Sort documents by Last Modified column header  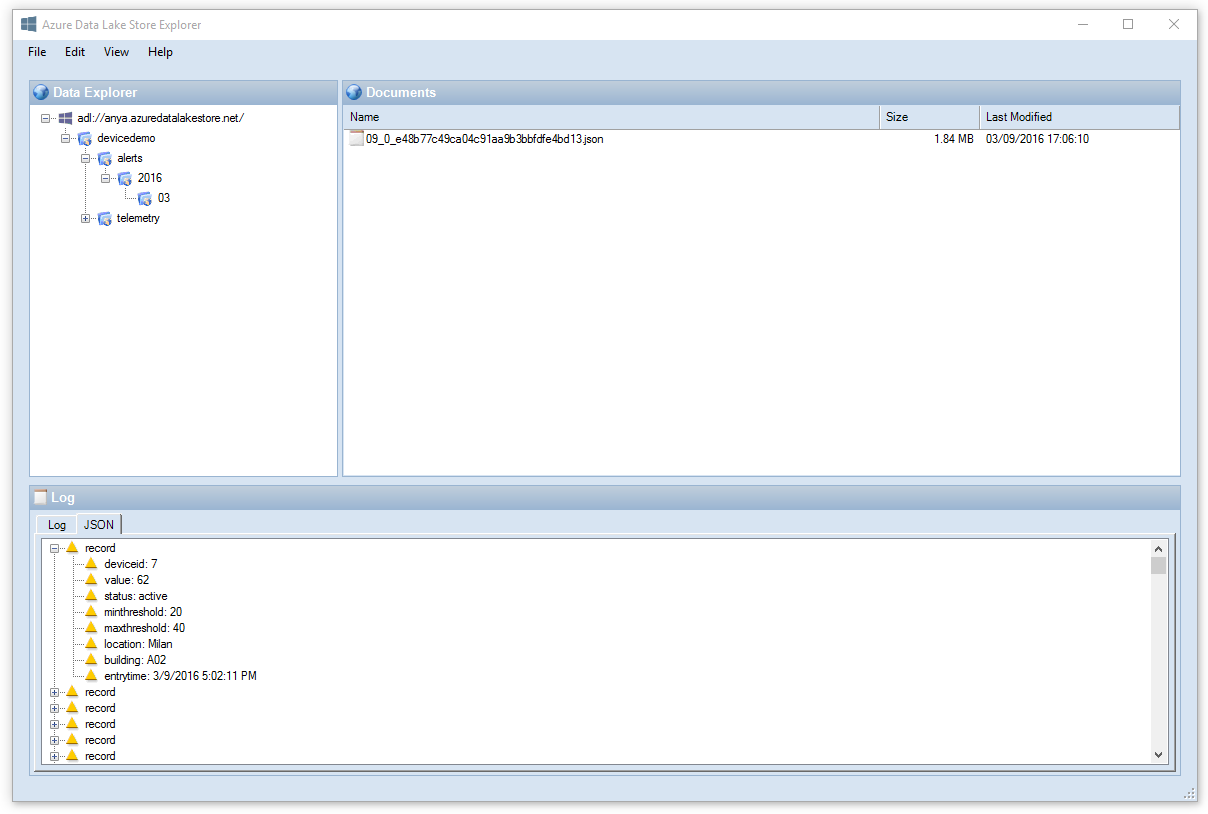click(1080, 117)
